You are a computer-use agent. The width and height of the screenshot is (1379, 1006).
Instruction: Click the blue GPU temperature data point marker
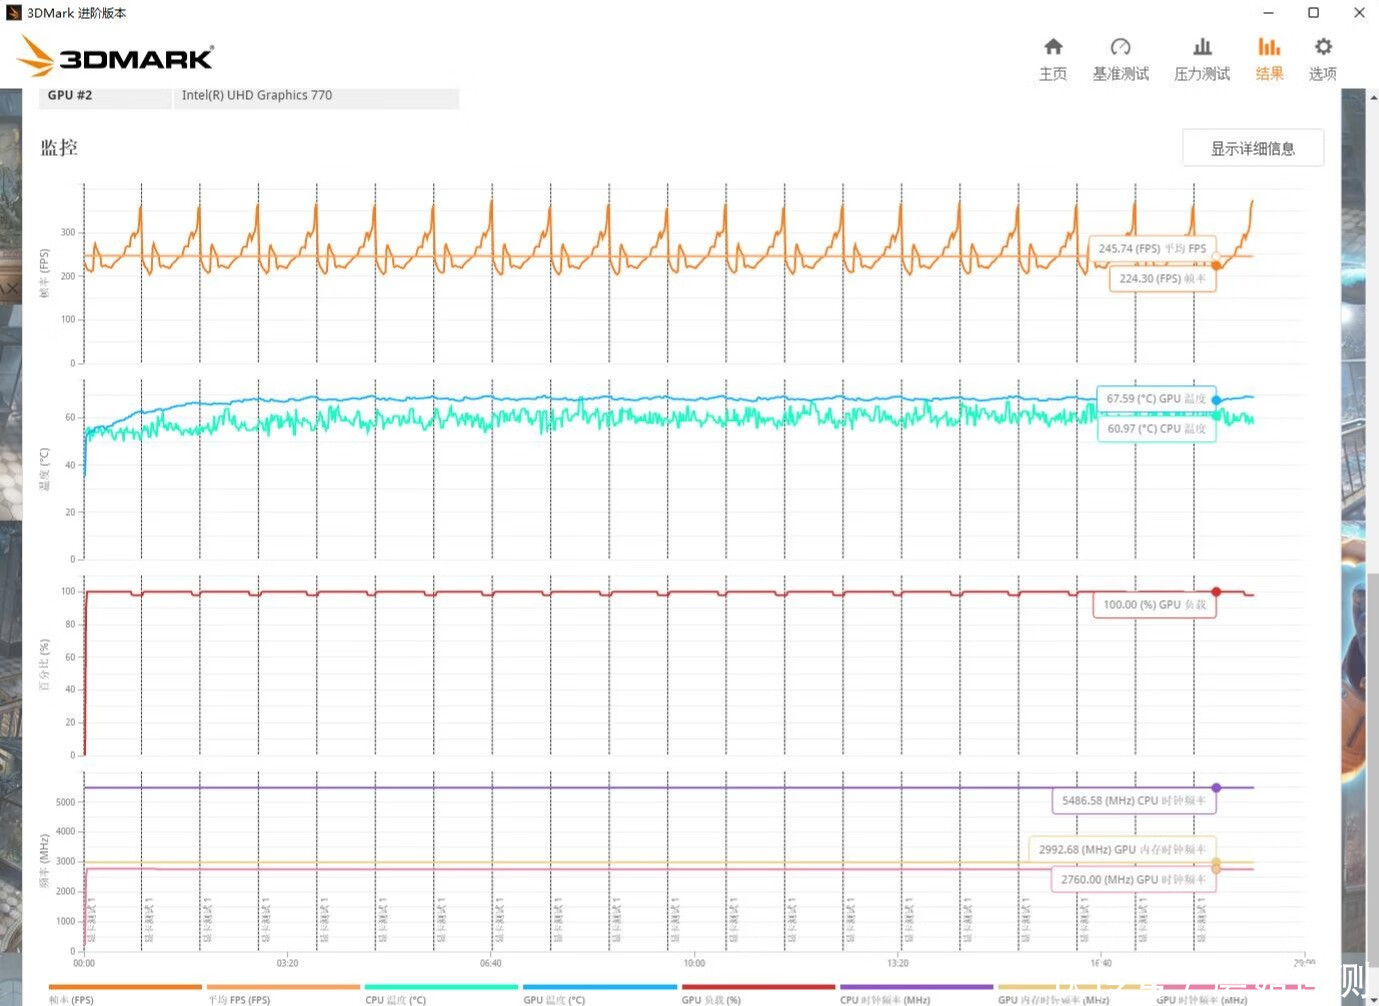[1216, 400]
